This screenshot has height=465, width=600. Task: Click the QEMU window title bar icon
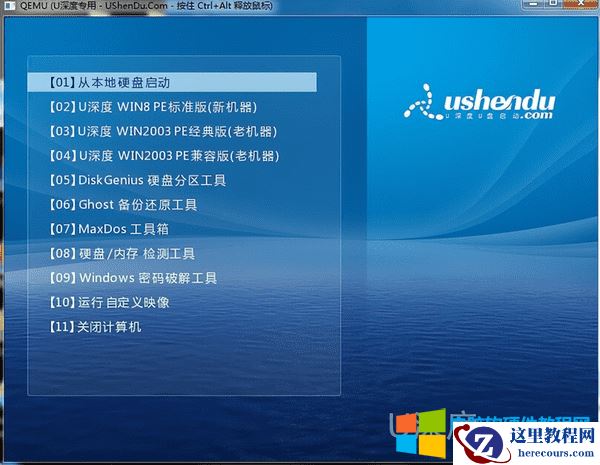pos(8,5)
